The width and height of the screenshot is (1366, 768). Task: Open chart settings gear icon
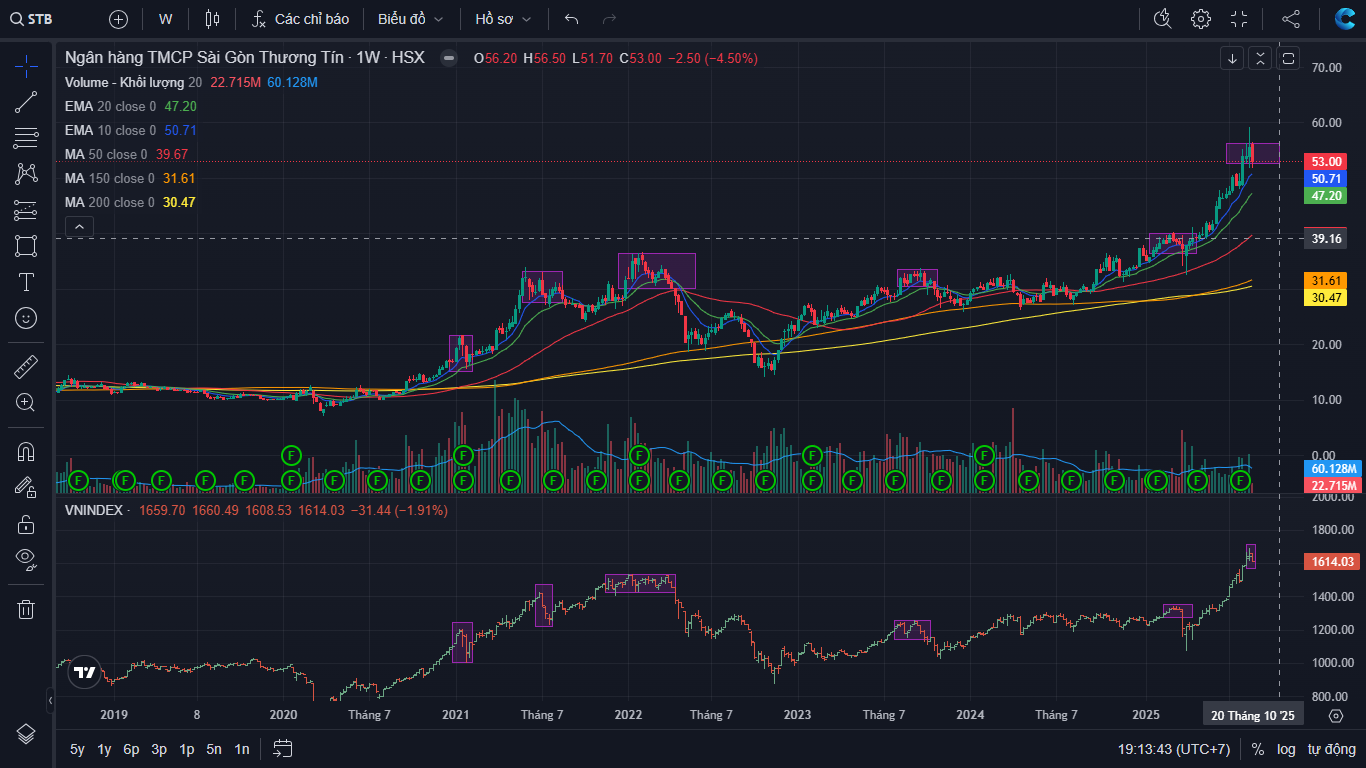pyautogui.click(x=1200, y=19)
